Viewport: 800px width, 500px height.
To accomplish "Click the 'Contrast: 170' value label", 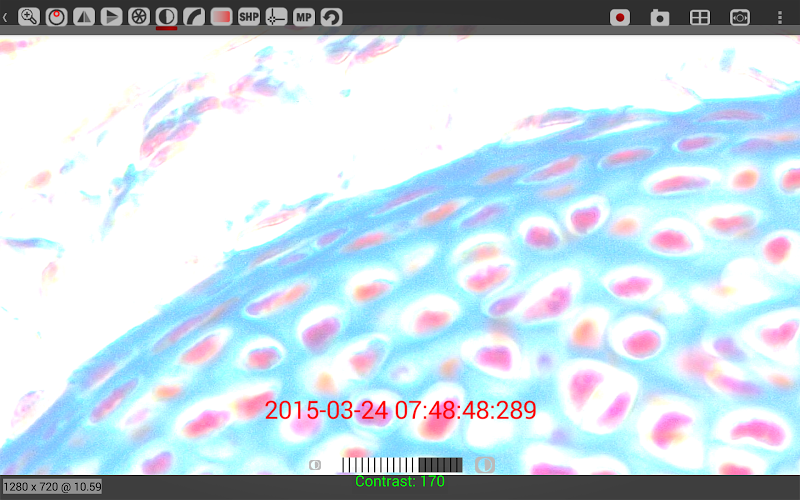I will [x=400, y=481].
